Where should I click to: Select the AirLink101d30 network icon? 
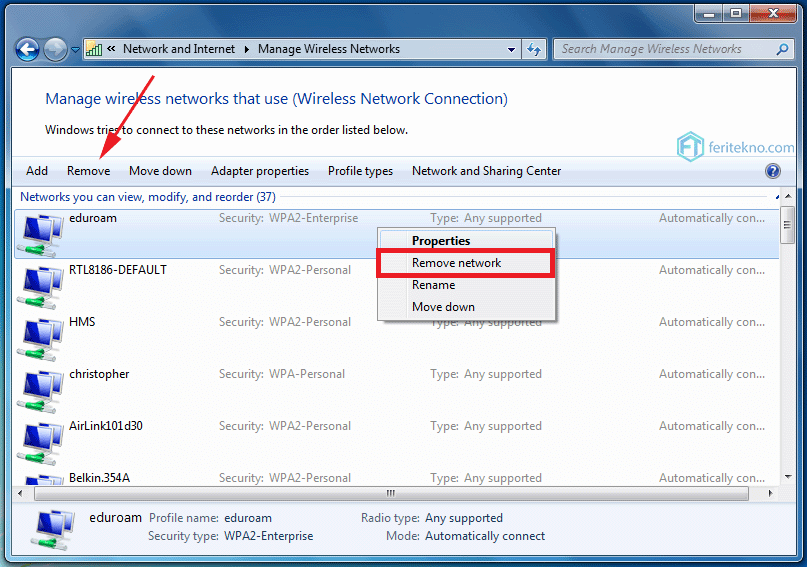(40, 442)
